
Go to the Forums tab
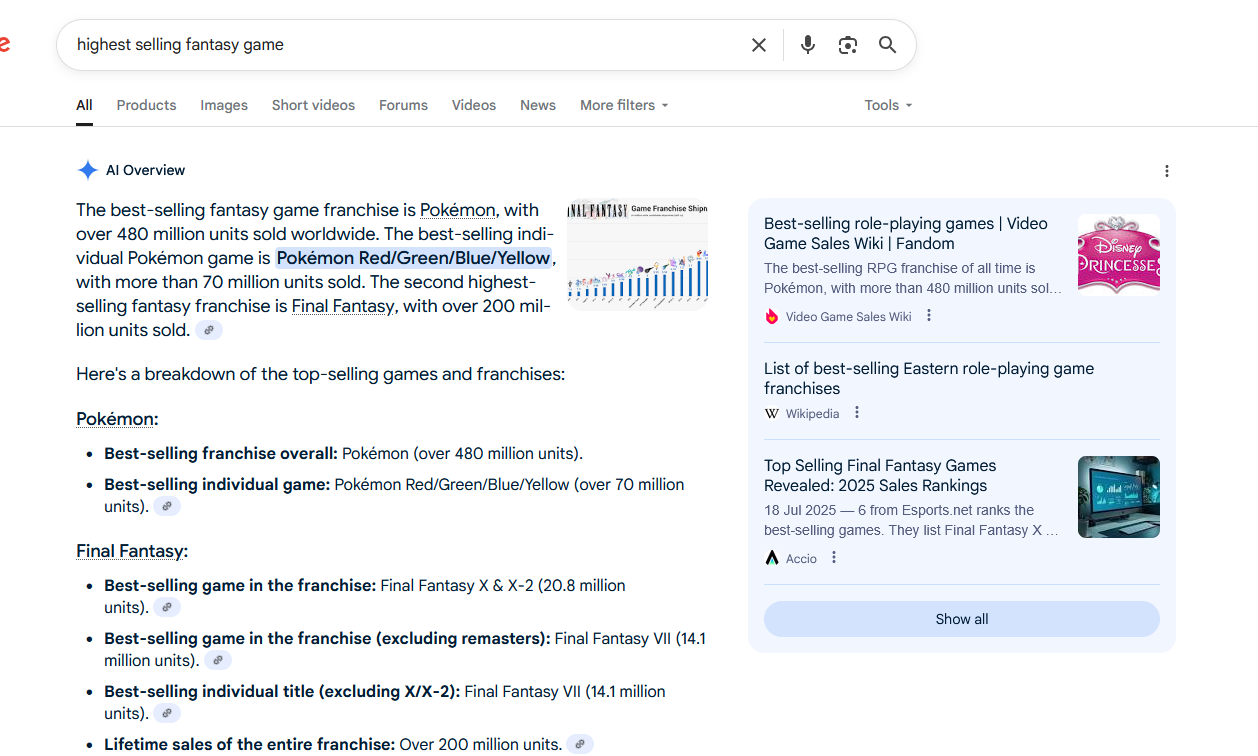pyautogui.click(x=403, y=105)
